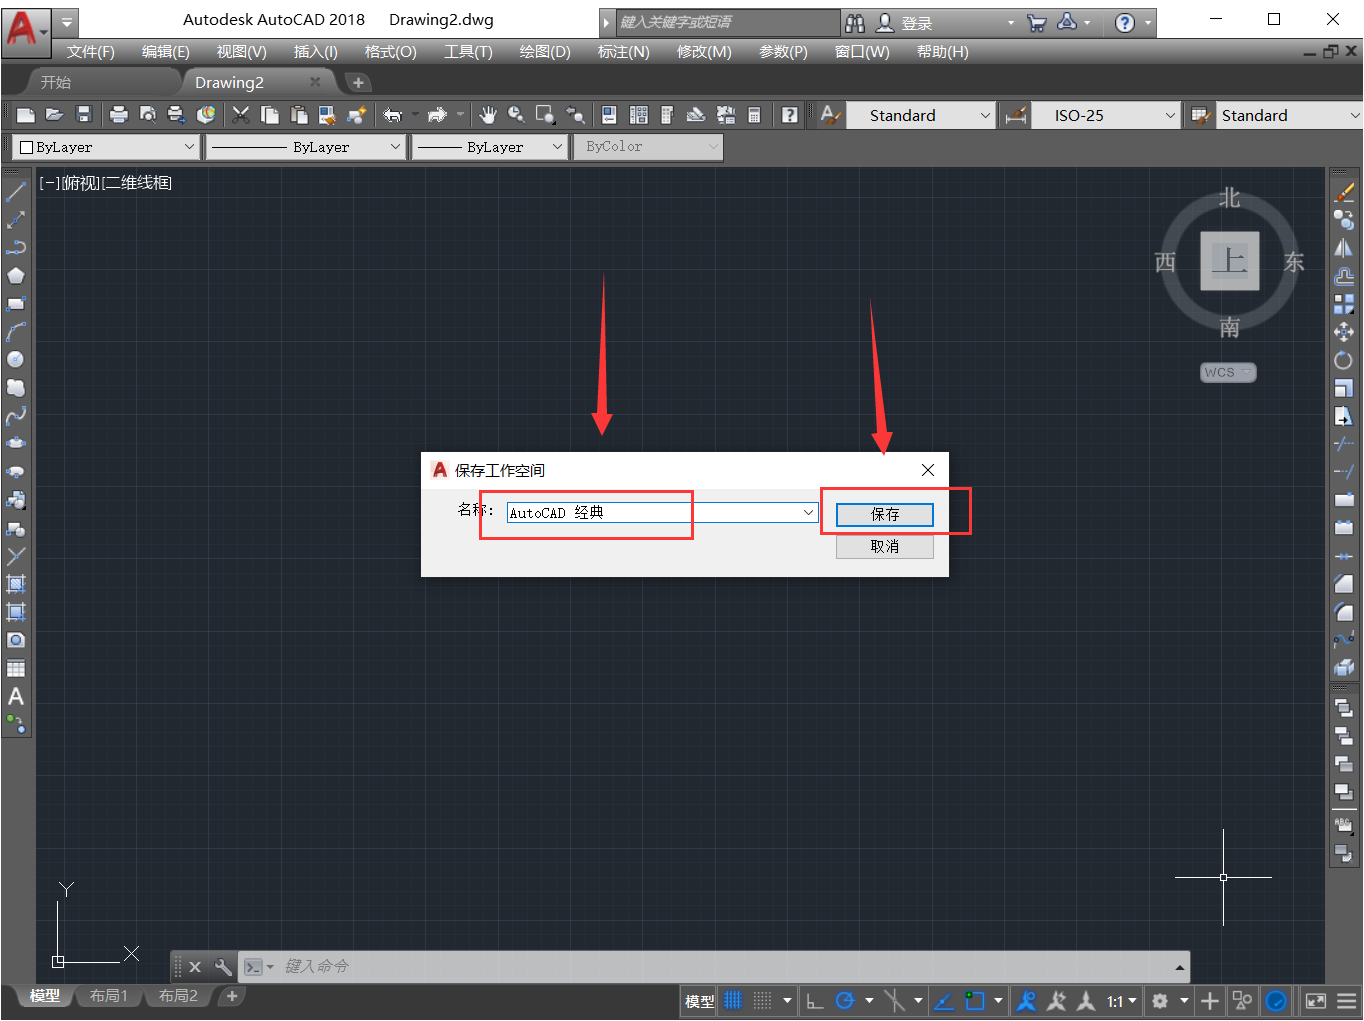1364x1021 pixels.
Task: Open the 绘图(D) menu
Action: click(x=544, y=51)
